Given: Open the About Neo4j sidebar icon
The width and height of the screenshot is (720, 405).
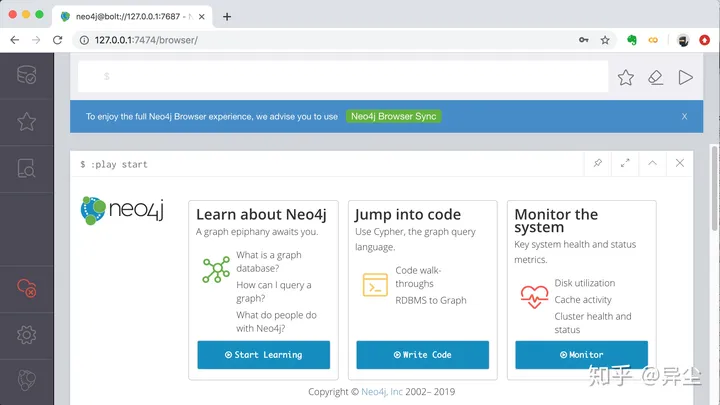Looking at the screenshot, I should 27,381.
